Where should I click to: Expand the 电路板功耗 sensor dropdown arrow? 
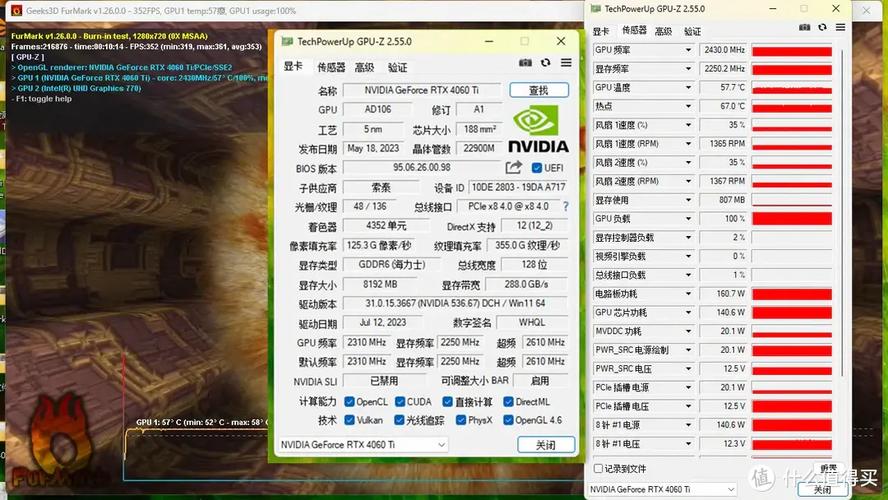(688, 293)
